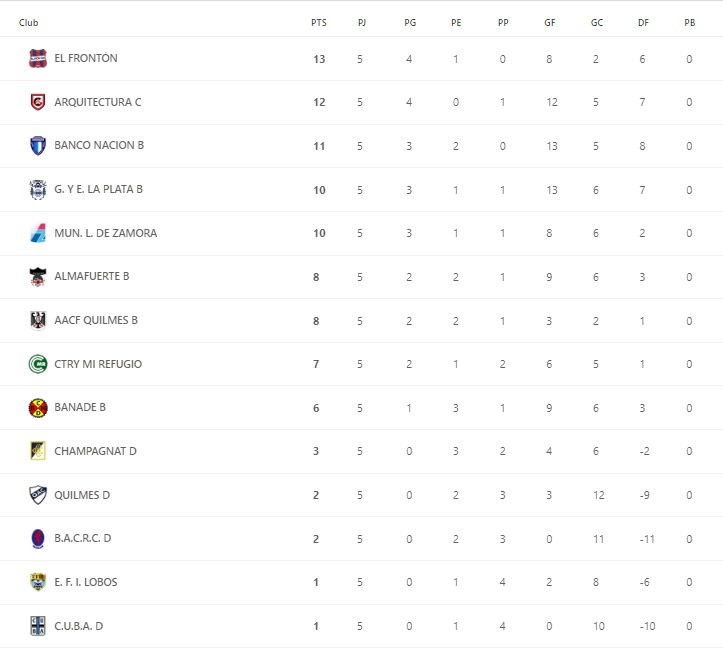Click the Champagnat D shield icon
The width and height of the screenshot is (723, 650).
click(x=38, y=451)
